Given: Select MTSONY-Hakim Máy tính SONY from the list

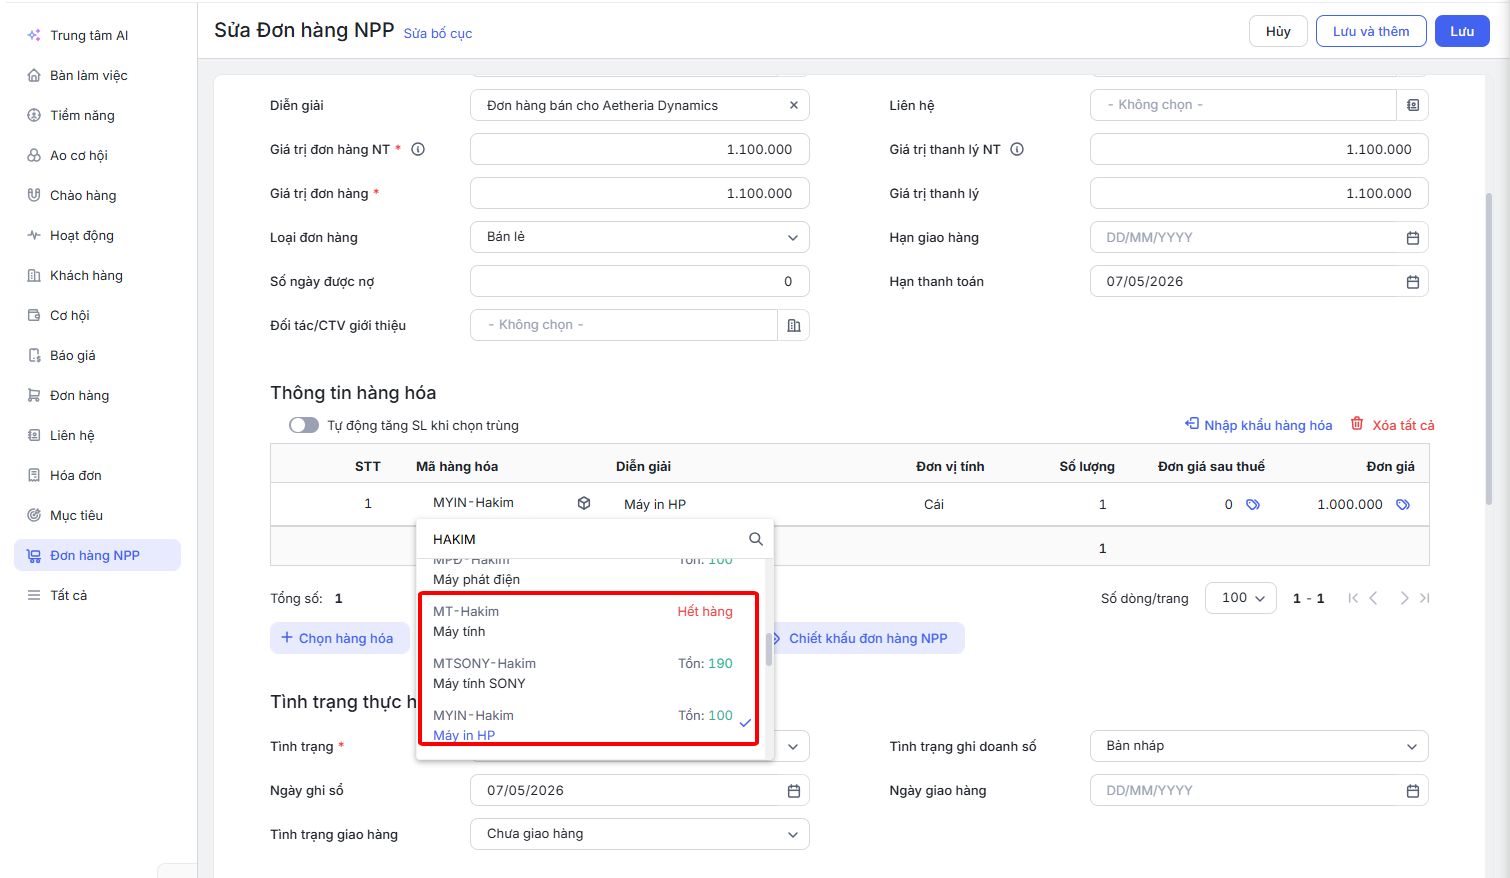Looking at the screenshot, I should pos(589,673).
